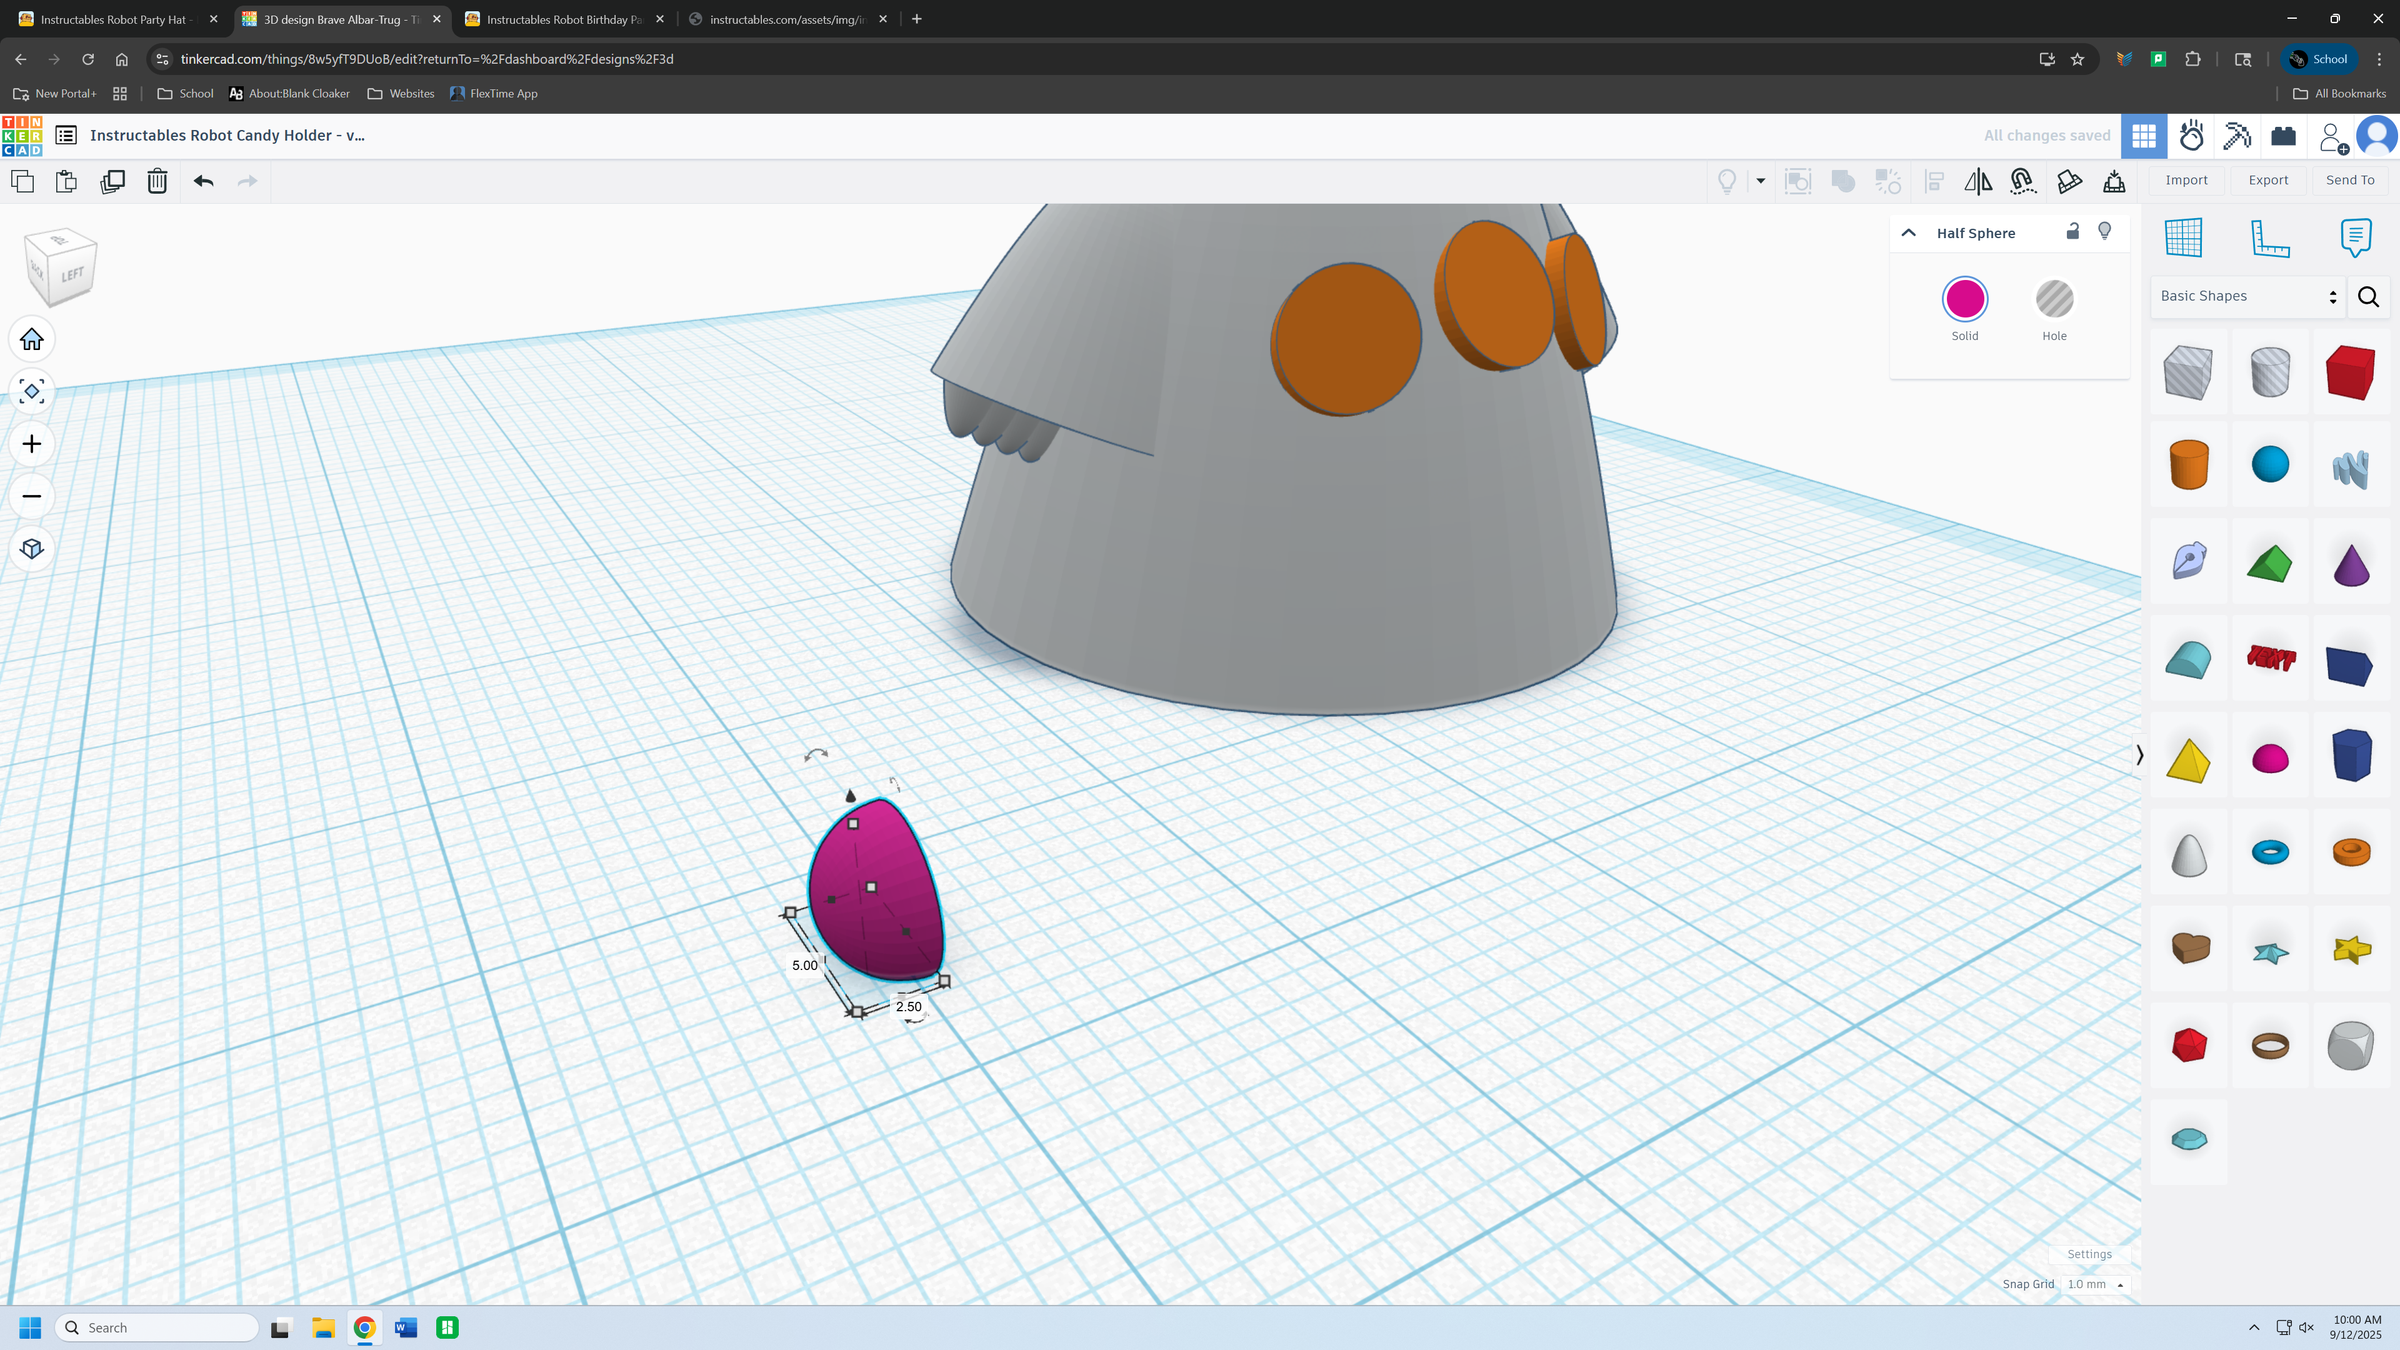The height and width of the screenshot is (1350, 2400).
Task: Select the Hole striped swatch
Action: [x=2054, y=299]
